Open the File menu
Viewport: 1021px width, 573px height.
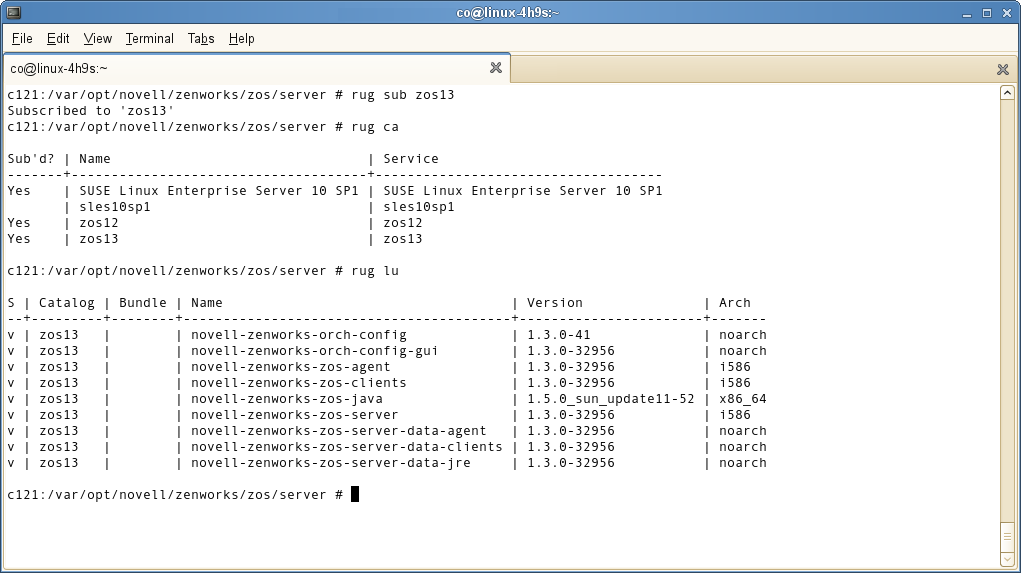[x=21, y=38]
